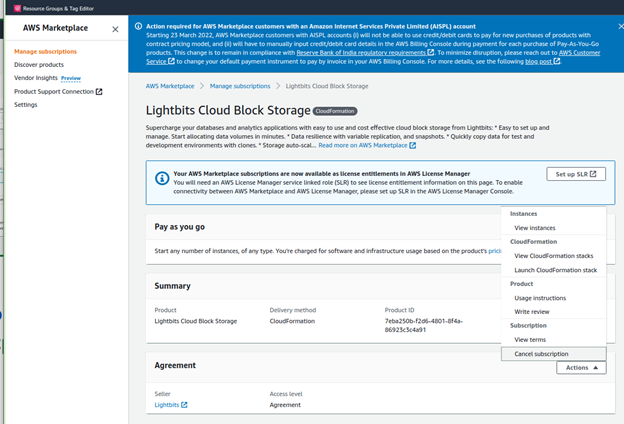This screenshot has width=624, height=424.
Task: Dismiss the blue AISPL notification banner
Action: click(620, 26)
